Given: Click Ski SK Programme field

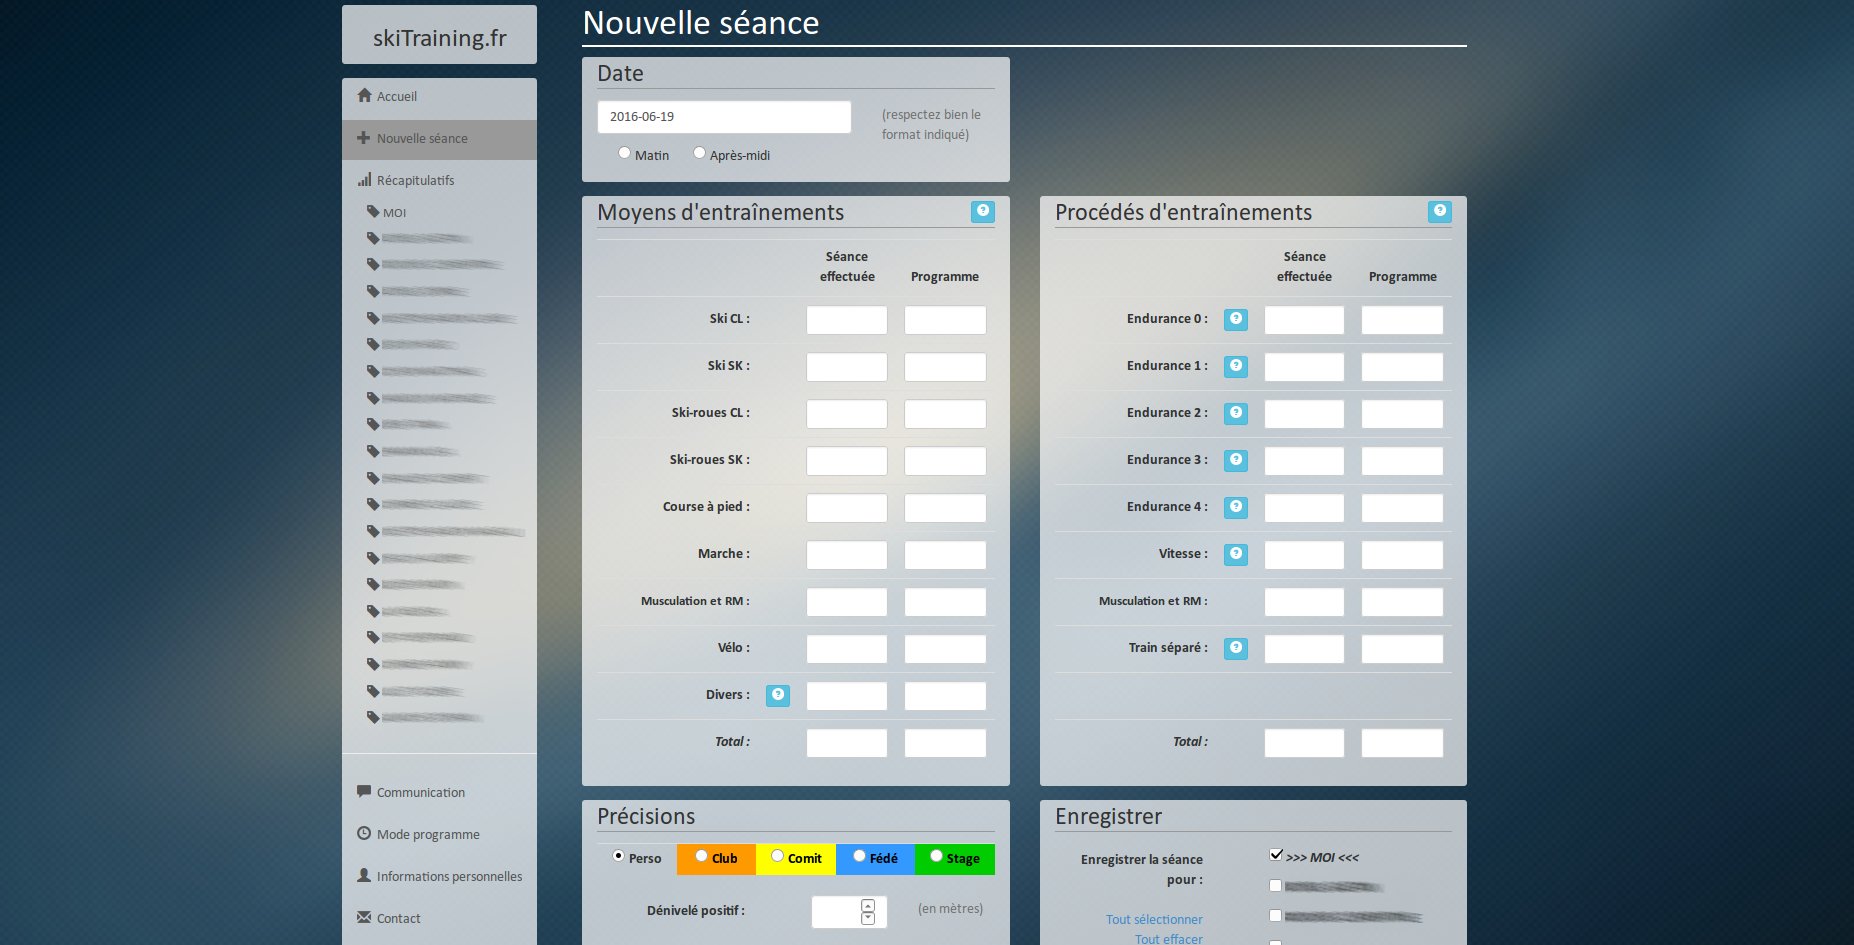Looking at the screenshot, I should click(945, 367).
